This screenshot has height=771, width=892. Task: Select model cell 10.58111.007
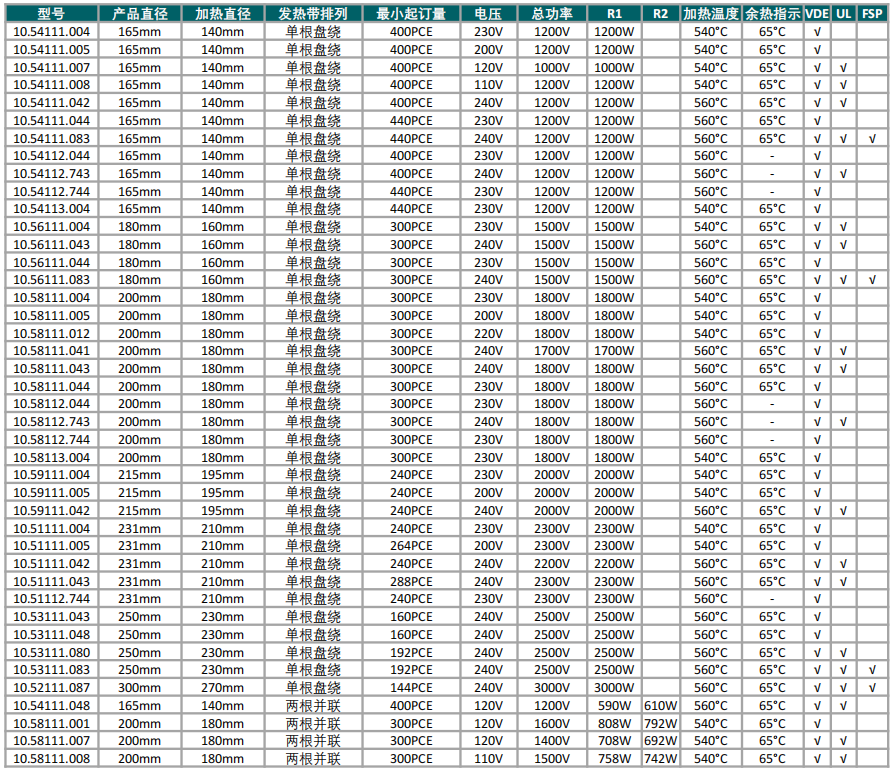click(x=52, y=741)
